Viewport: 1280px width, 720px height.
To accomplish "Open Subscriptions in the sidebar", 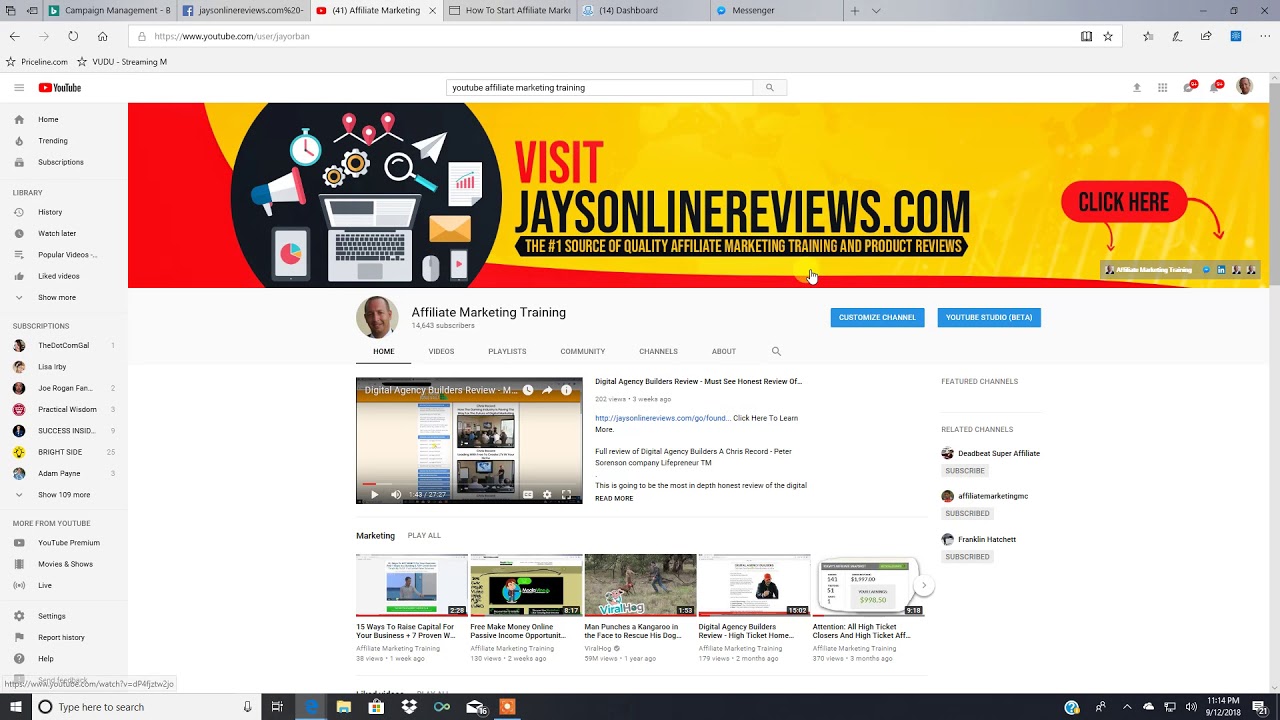I will (x=64, y=162).
